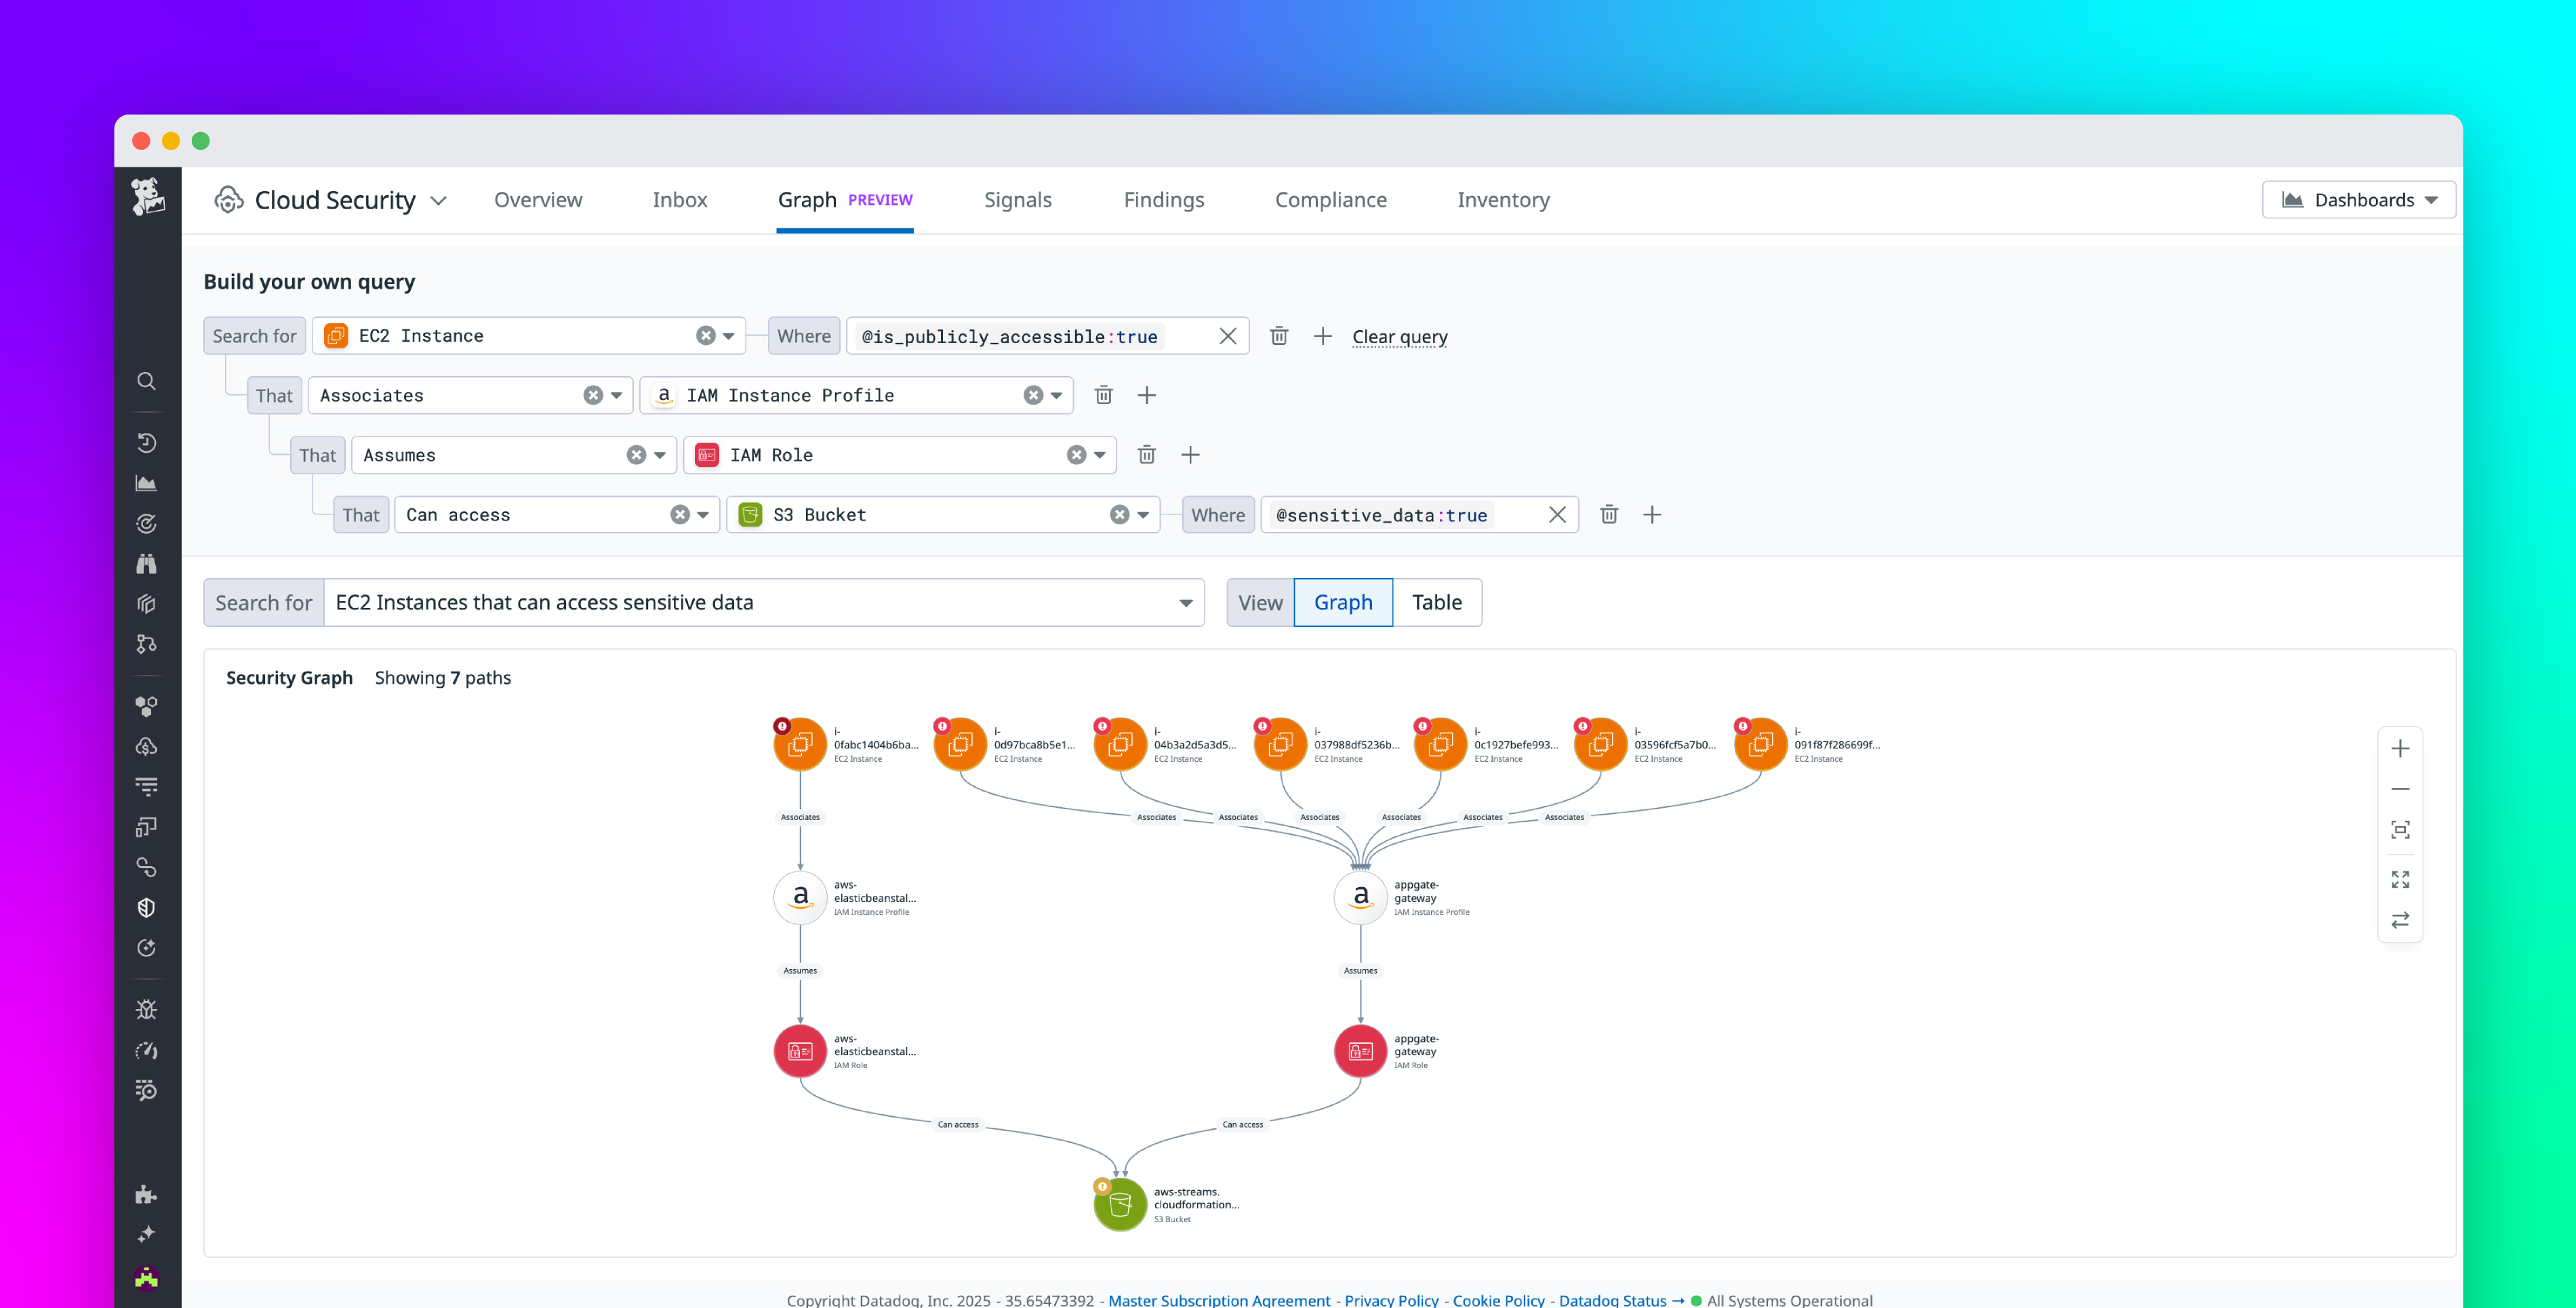
Task: Open the Findings tab
Action: tap(1164, 199)
